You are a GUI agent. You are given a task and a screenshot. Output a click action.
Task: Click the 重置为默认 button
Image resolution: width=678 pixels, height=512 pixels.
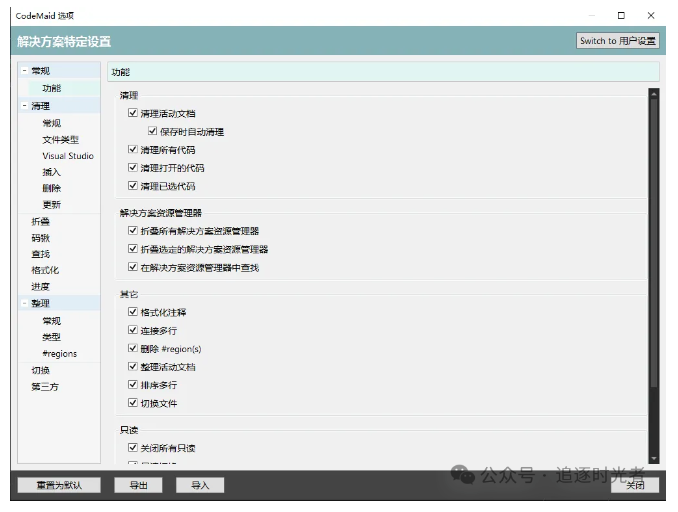[x=59, y=485]
